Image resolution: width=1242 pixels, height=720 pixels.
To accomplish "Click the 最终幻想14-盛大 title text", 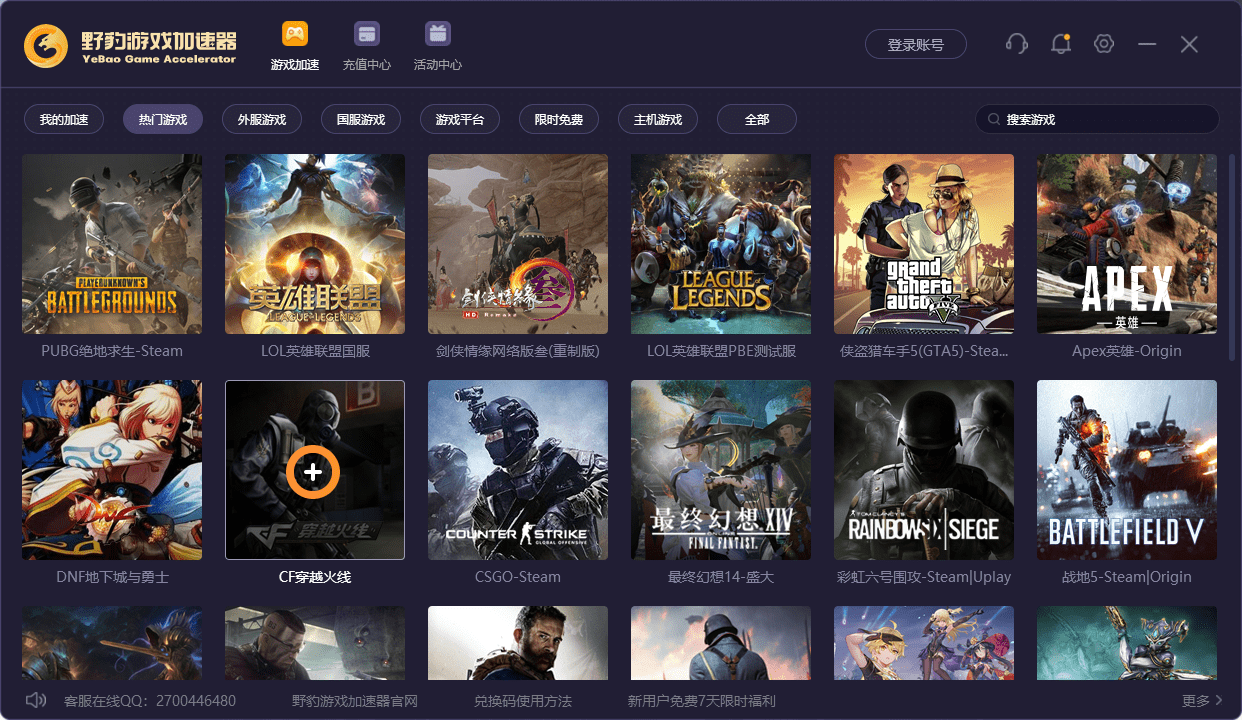I will (x=721, y=577).
